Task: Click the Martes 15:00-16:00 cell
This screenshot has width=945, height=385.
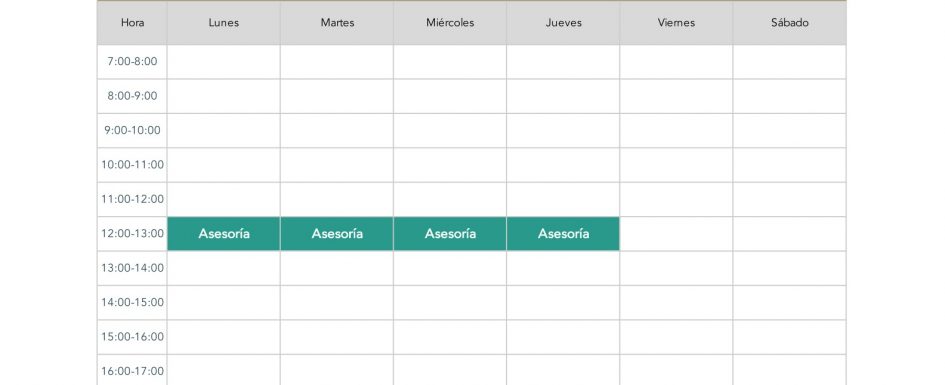Action: 337,337
